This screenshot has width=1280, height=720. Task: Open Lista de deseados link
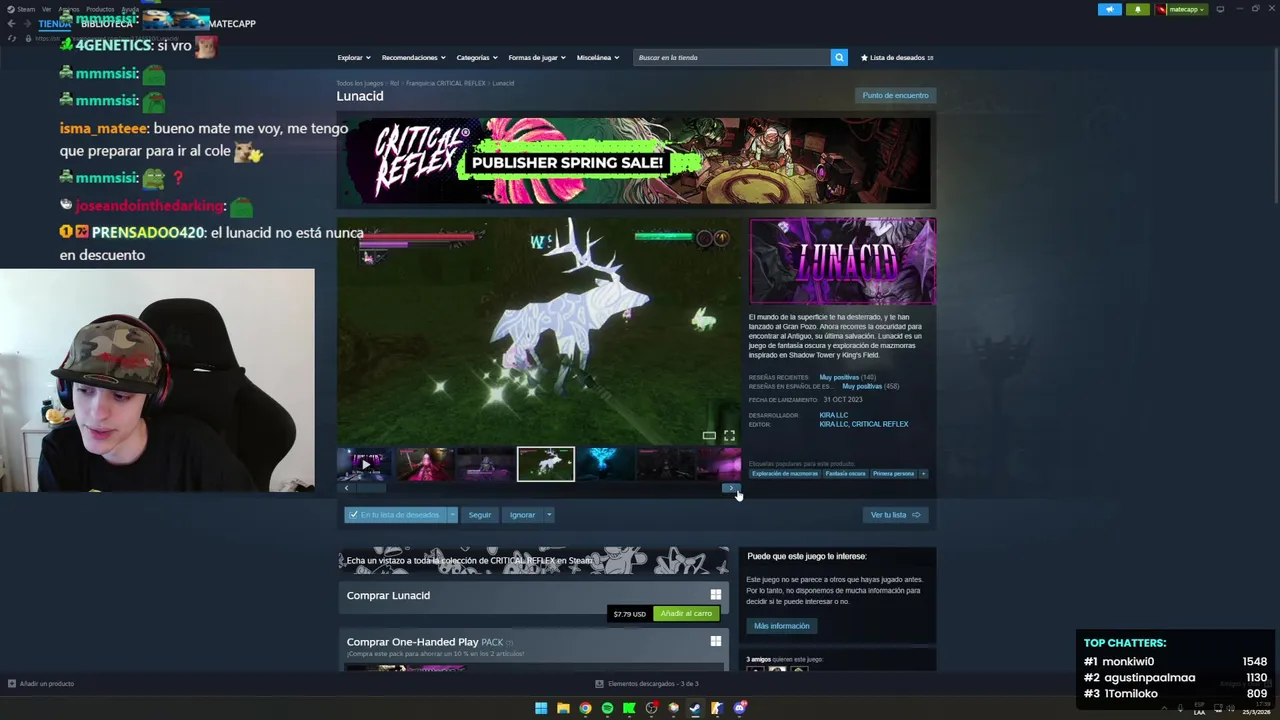pyautogui.click(x=897, y=57)
